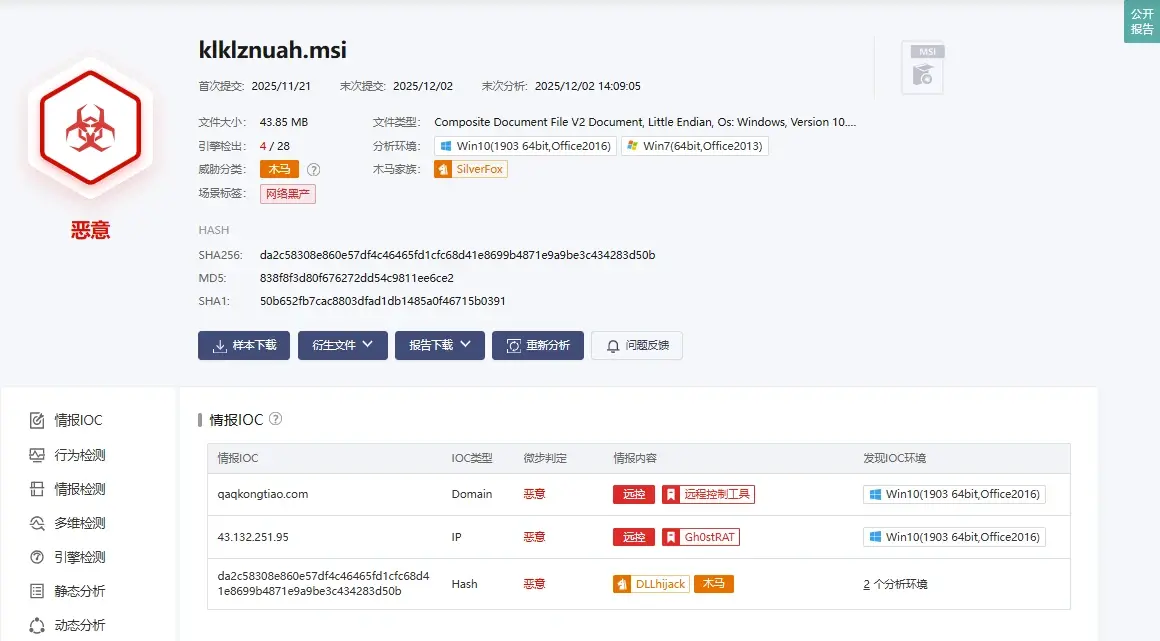Click the help icon next to 情报IOC heading
Image resolution: width=1160 pixels, height=641 pixels.
pyautogui.click(x=275, y=419)
